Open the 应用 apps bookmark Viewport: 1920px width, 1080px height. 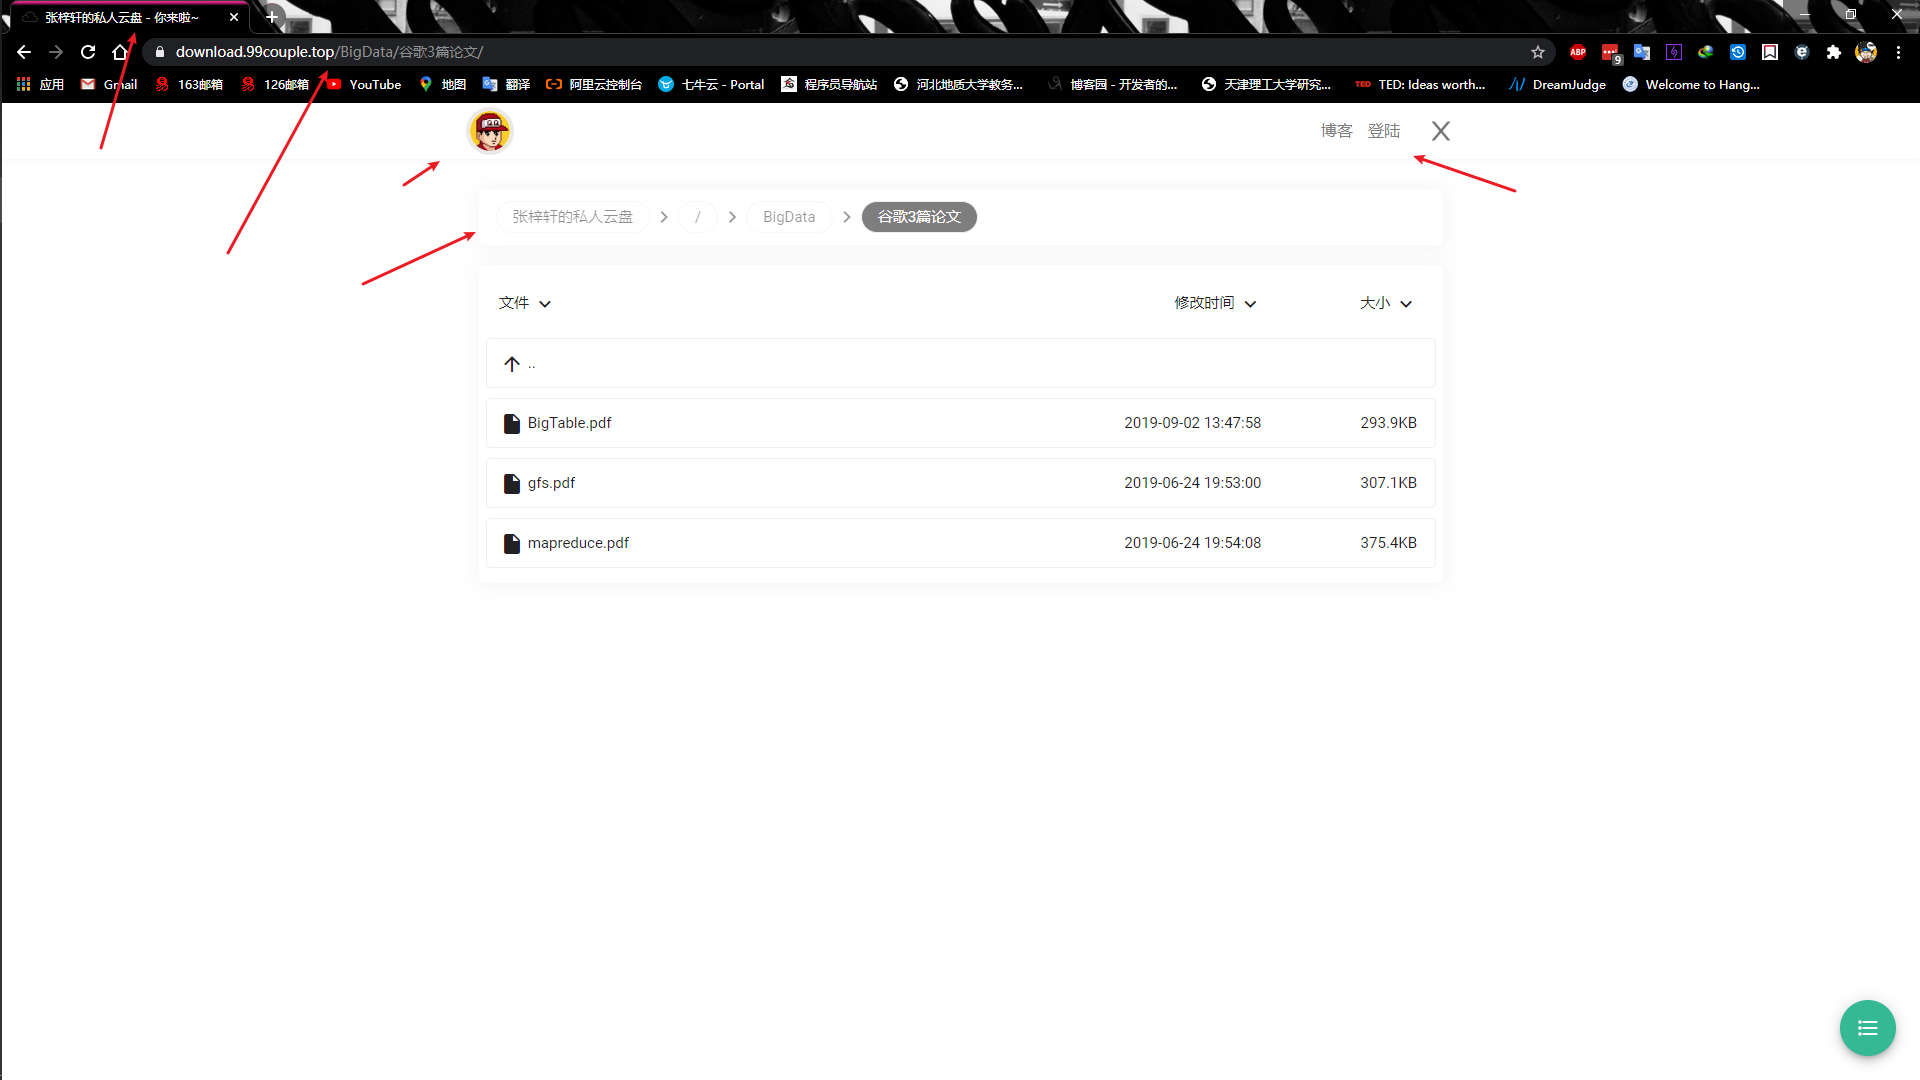pyautogui.click(x=41, y=84)
